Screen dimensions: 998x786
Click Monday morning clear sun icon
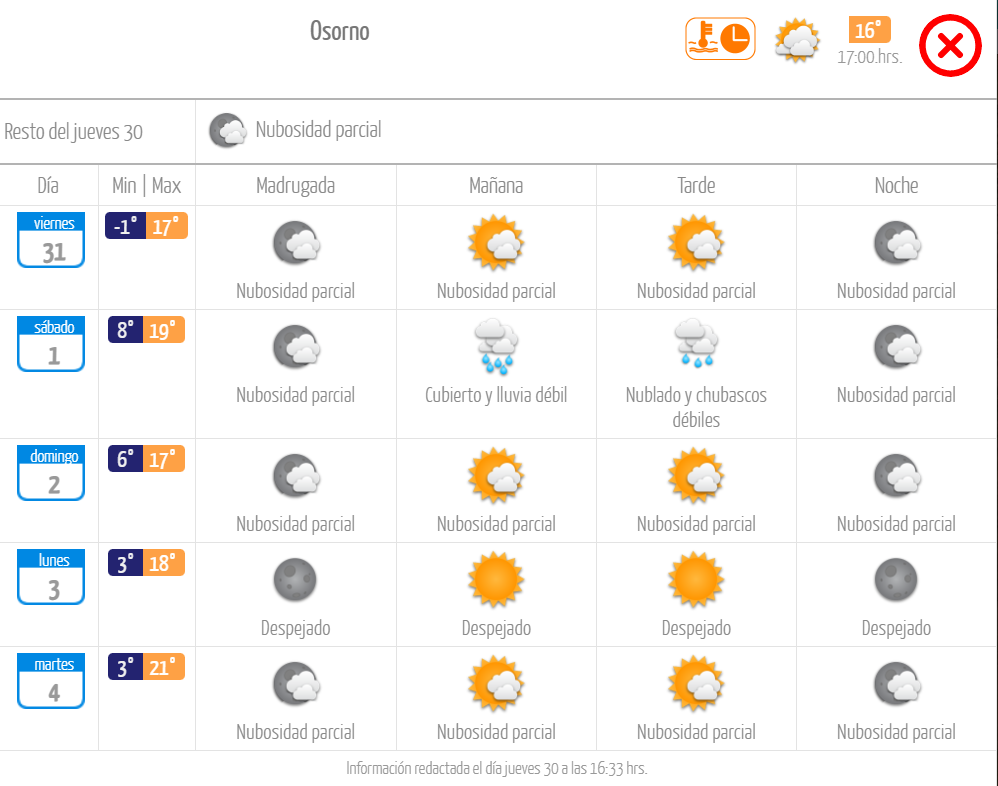click(x=496, y=578)
